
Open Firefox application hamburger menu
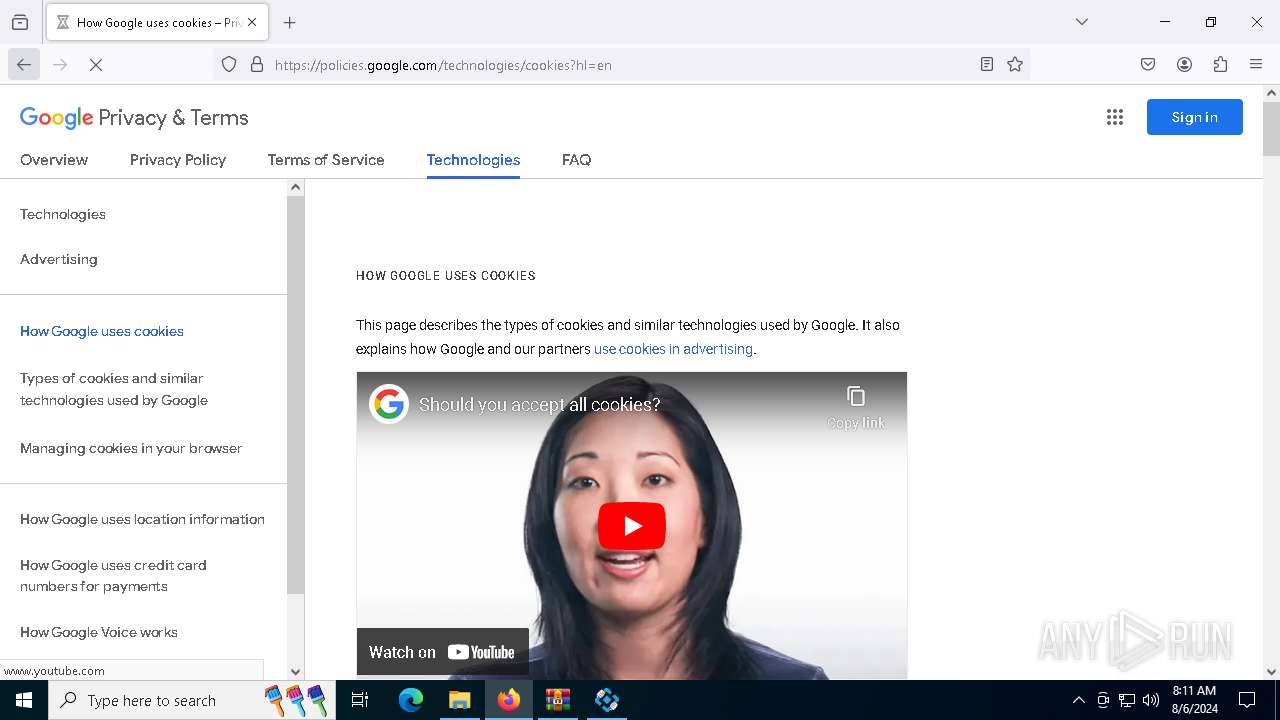click(x=1256, y=65)
